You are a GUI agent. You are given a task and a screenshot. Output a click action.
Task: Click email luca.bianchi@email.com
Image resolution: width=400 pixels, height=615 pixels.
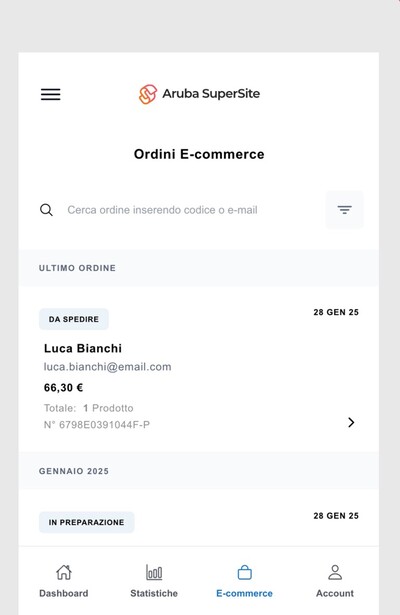(x=107, y=367)
